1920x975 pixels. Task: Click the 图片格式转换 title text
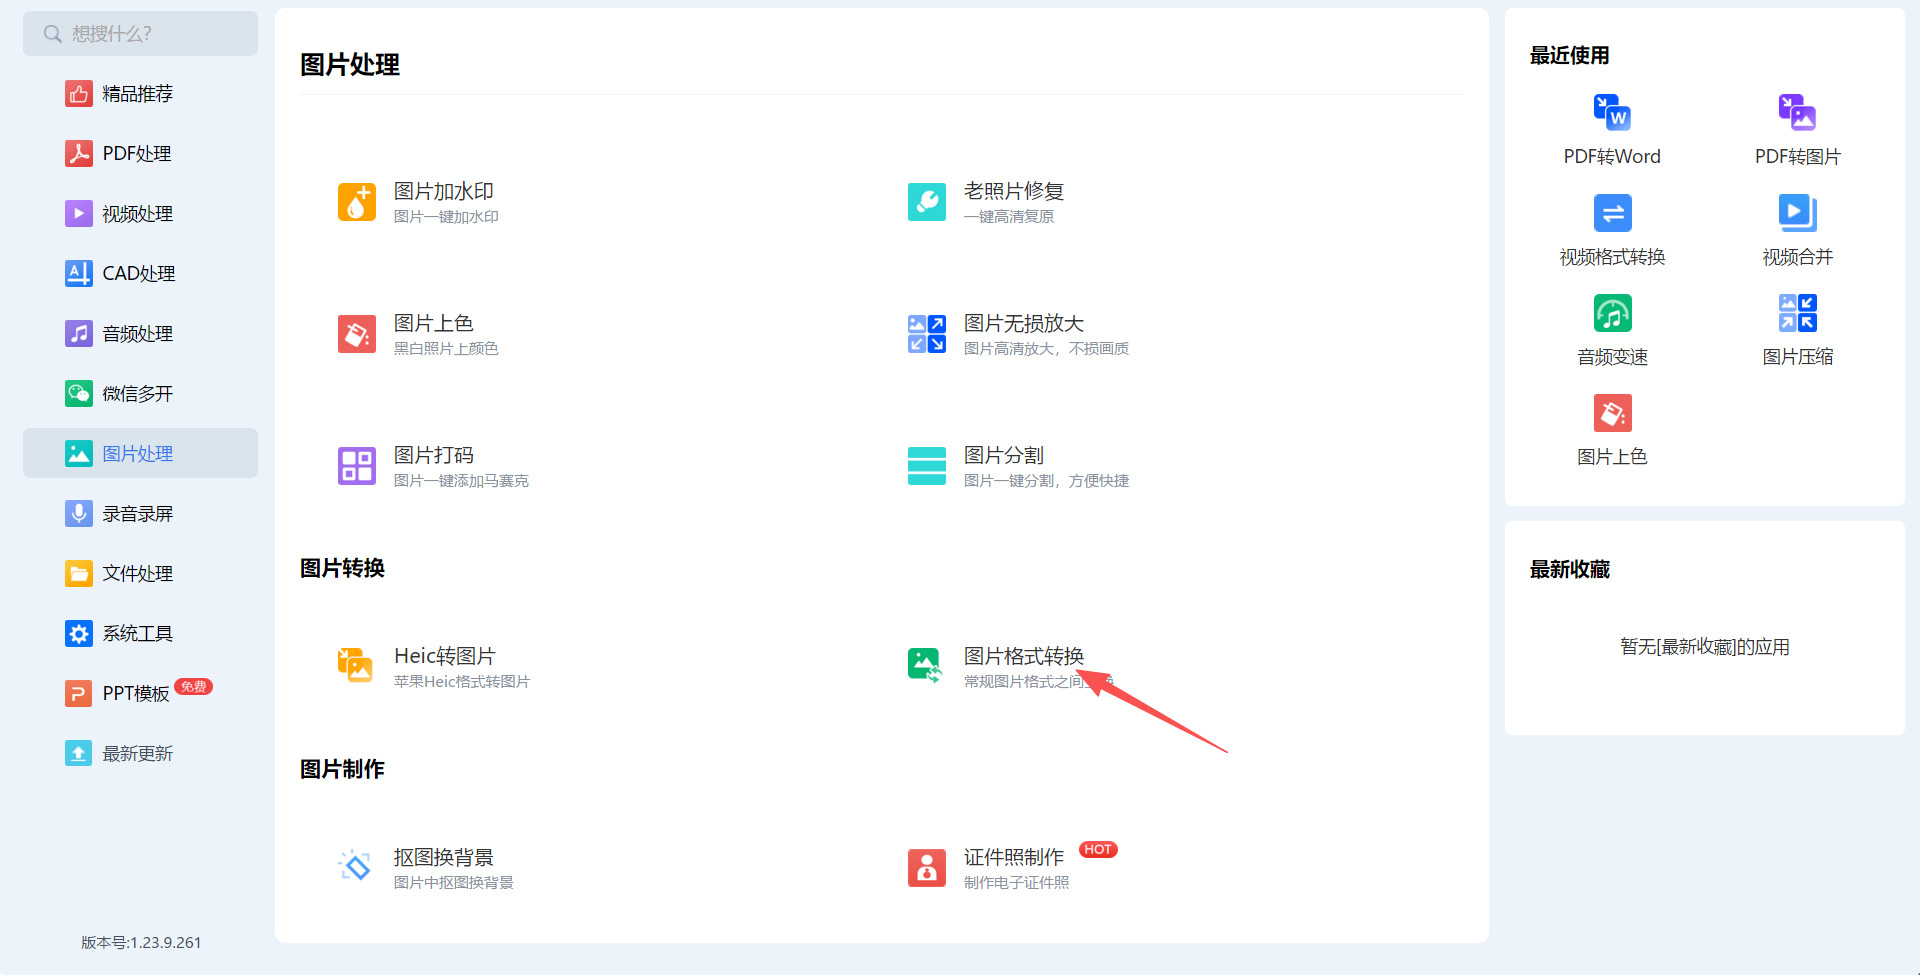1024,656
